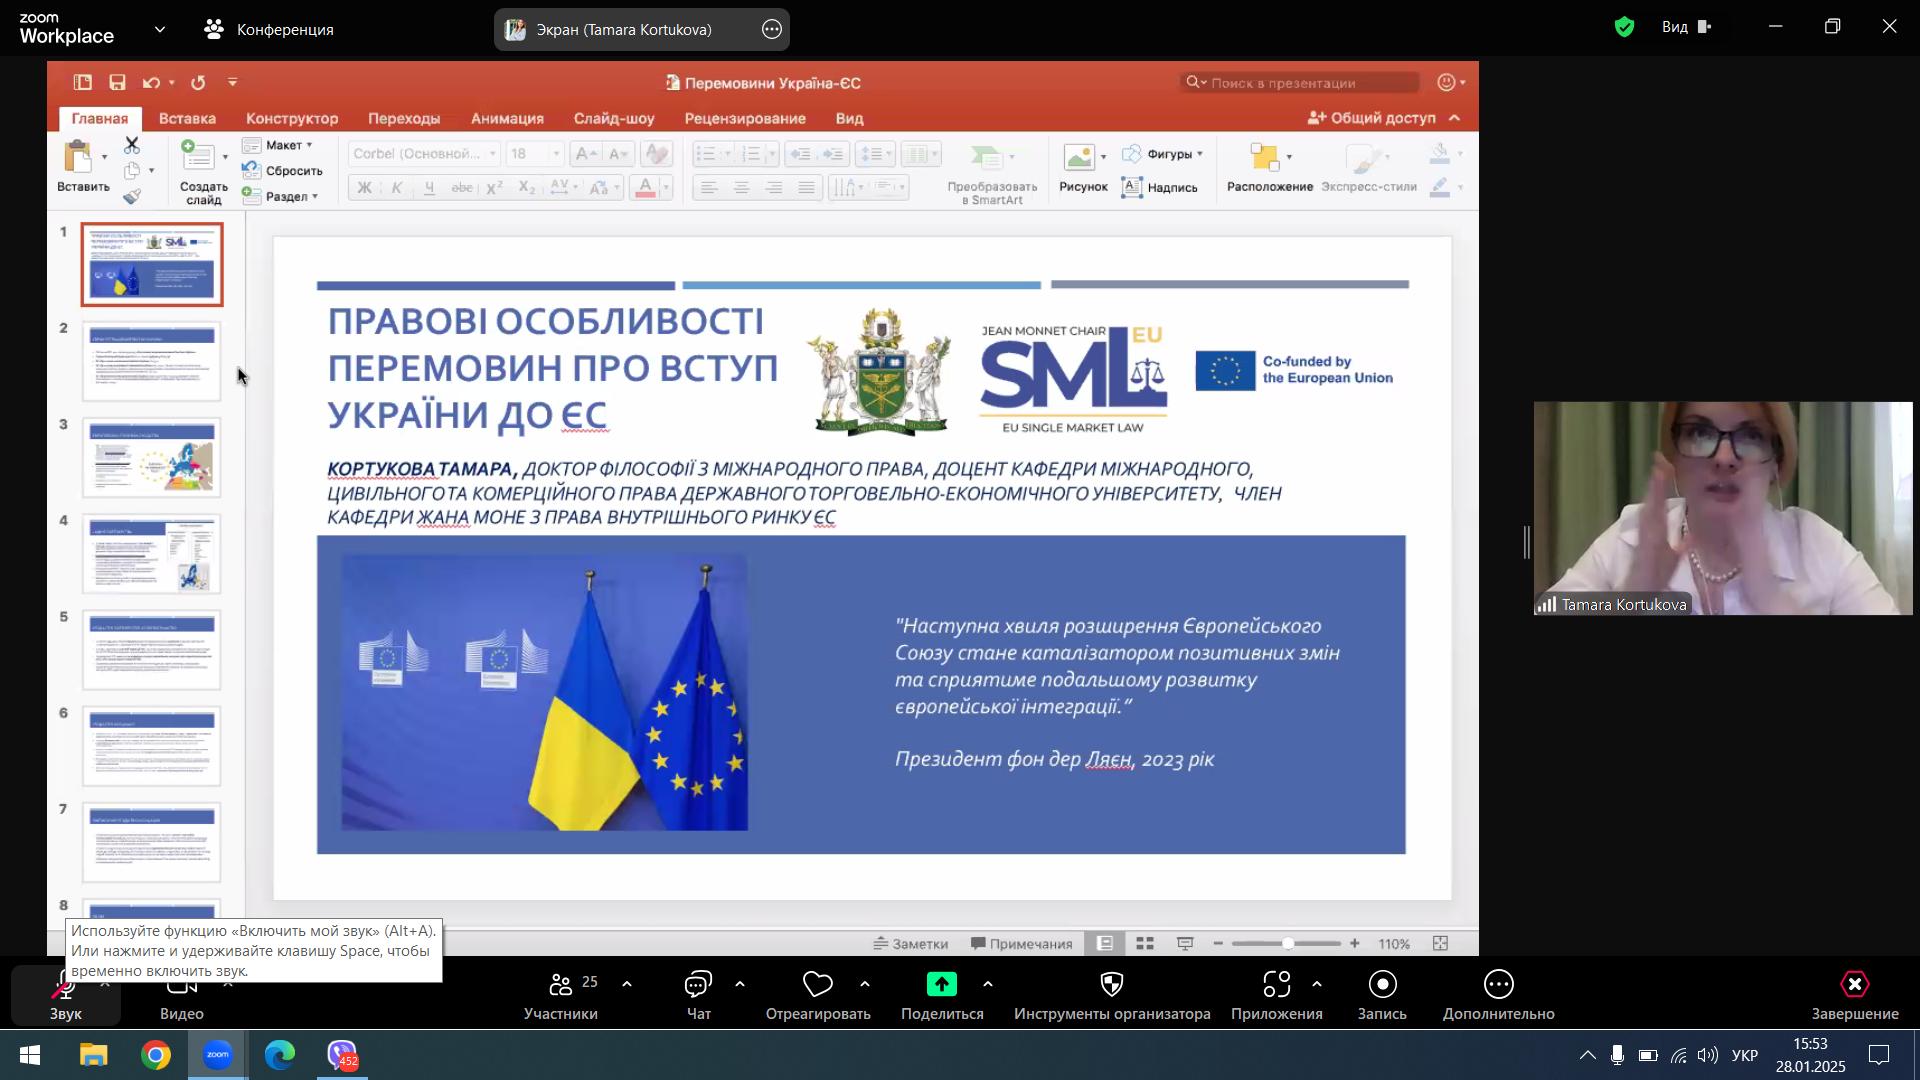The height and width of the screenshot is (1080, 1920).
Task: Open the Анимация ribbon tab
Action: (507, 118)
